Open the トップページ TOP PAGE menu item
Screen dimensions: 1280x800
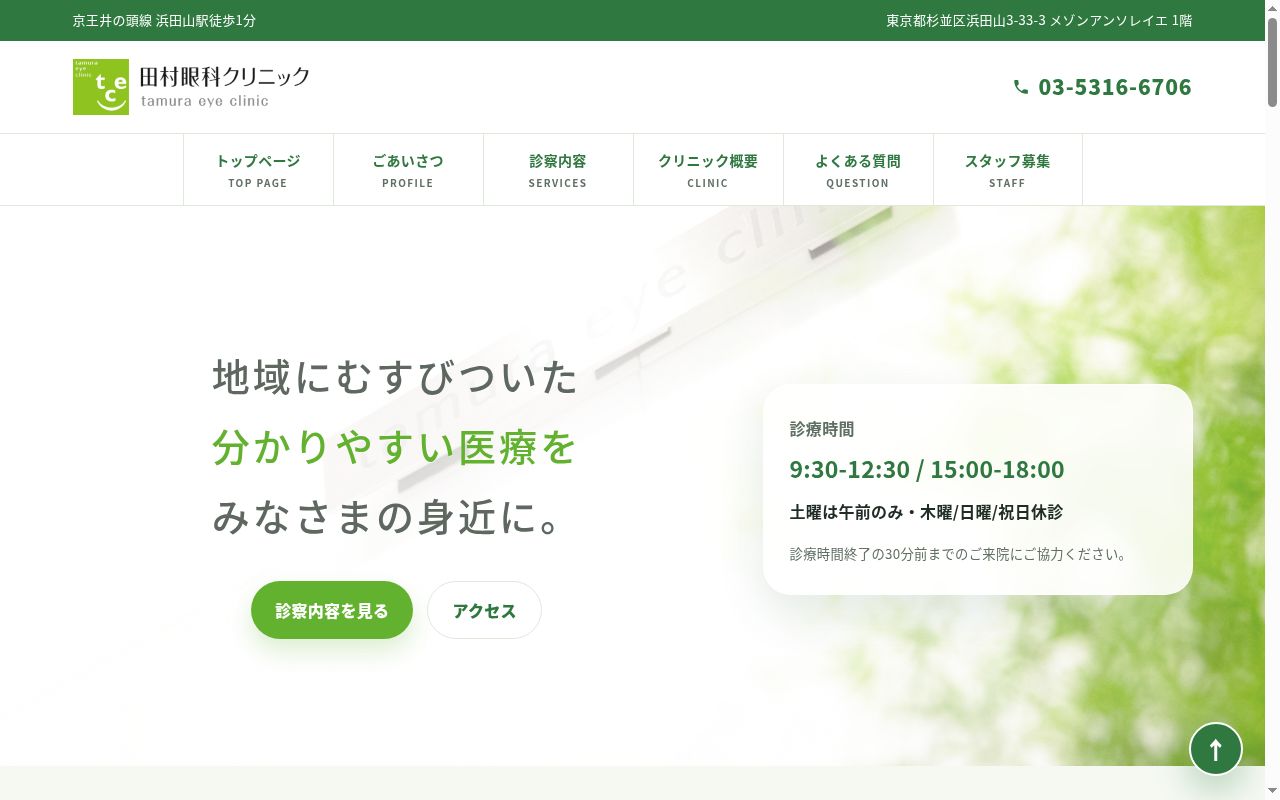pyautogui.click(x=258, y=170)
